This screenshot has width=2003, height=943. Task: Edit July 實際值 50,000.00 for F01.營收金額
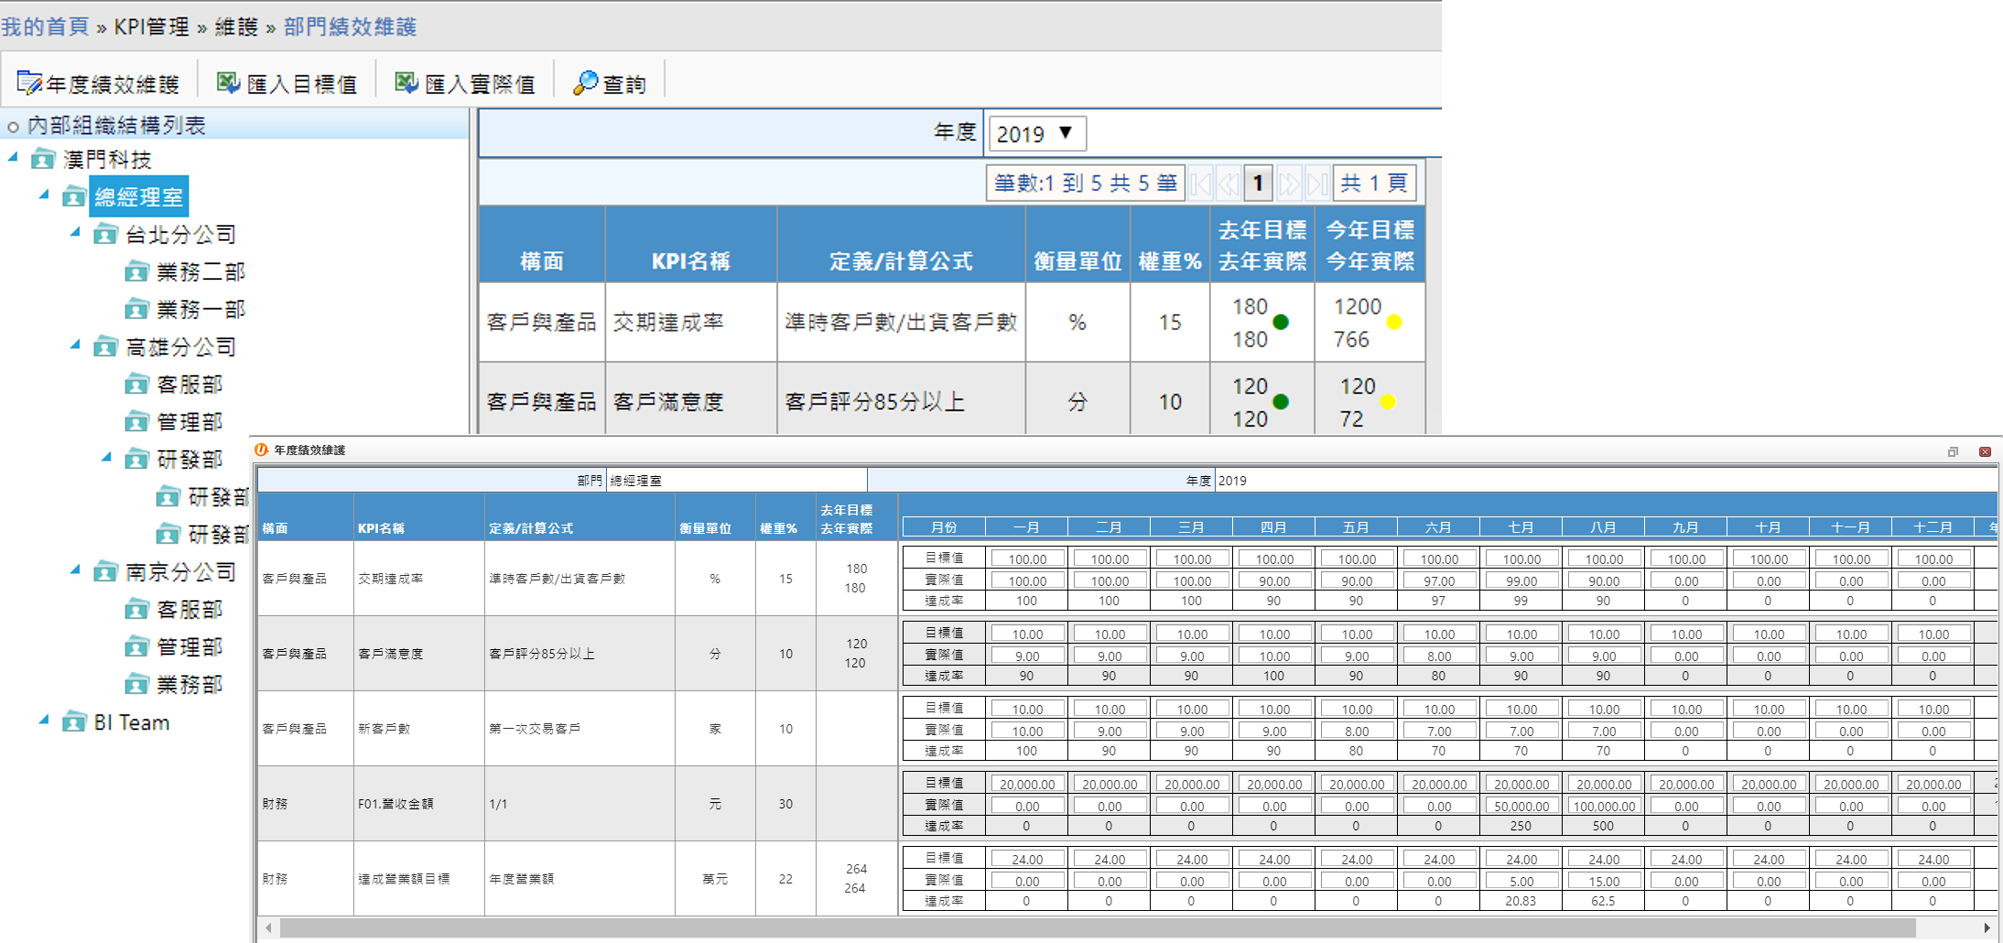[1521, 806]
